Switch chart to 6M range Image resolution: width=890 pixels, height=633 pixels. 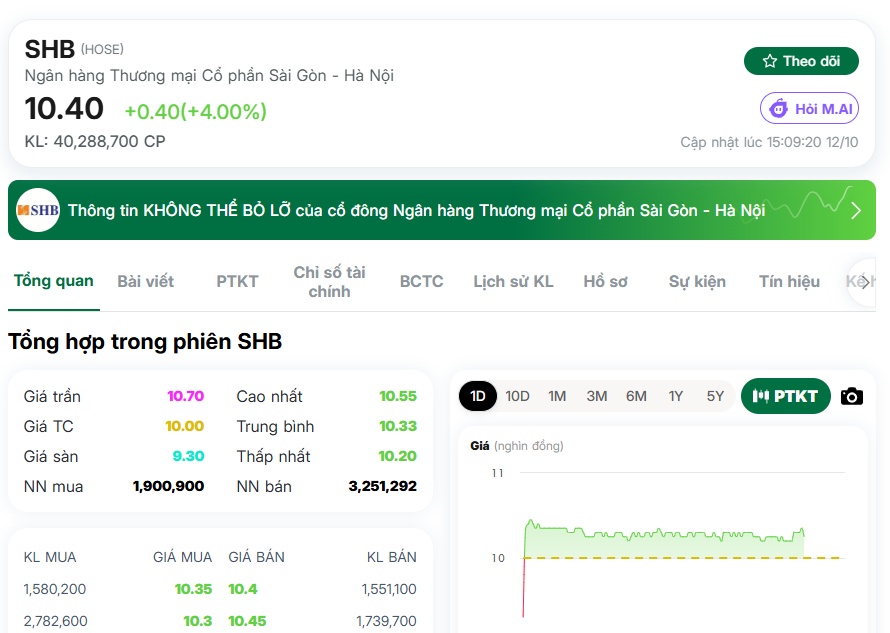click(x=636, y=396)
